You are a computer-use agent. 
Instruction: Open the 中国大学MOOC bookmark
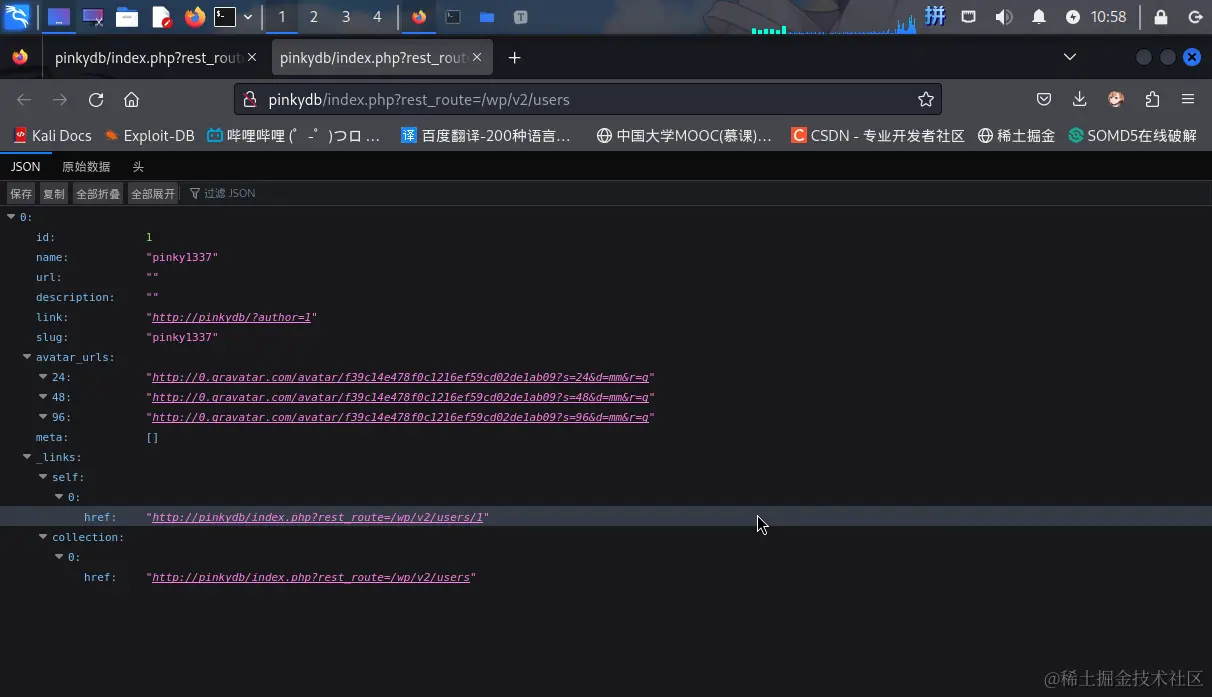[x=684, y=135]
